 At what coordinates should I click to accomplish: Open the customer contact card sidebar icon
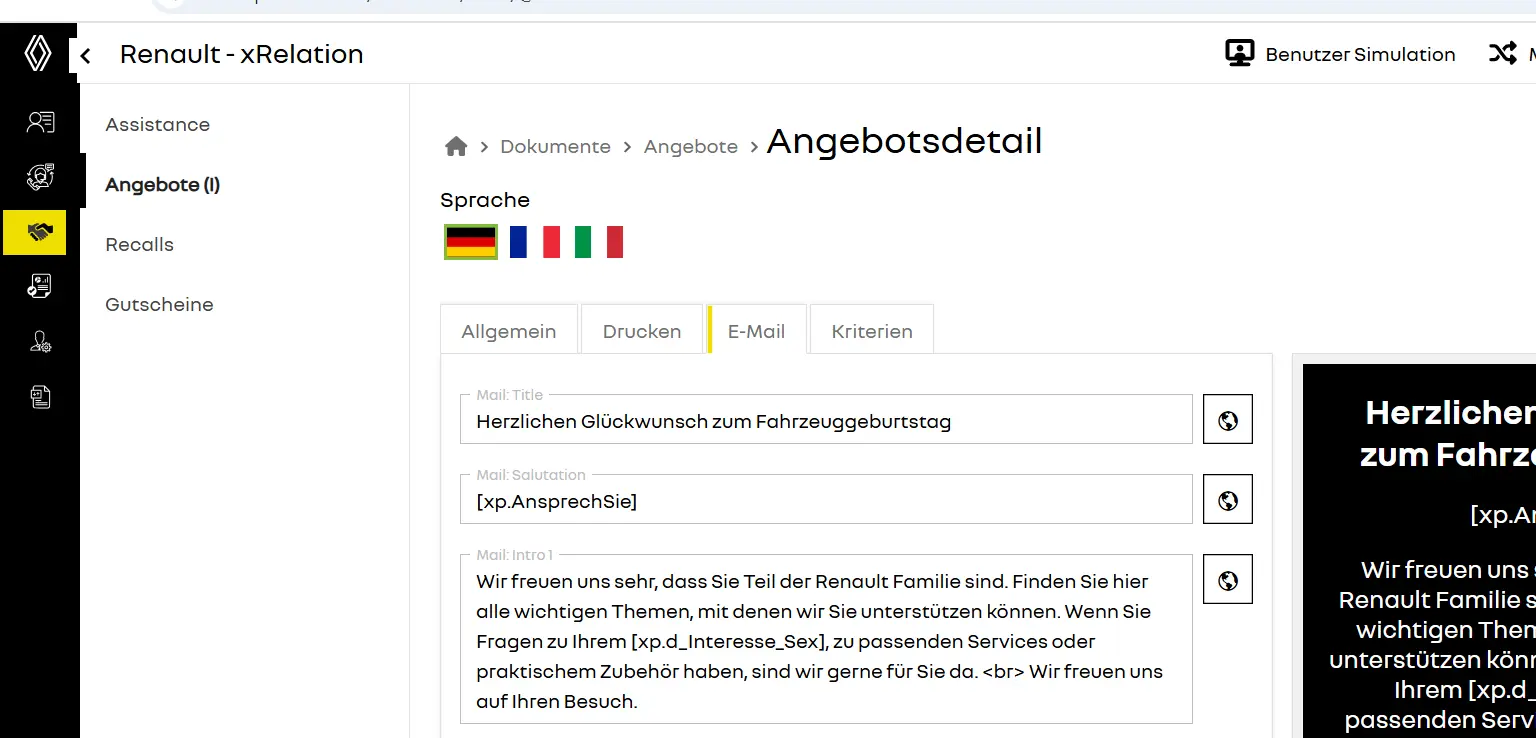40,123
